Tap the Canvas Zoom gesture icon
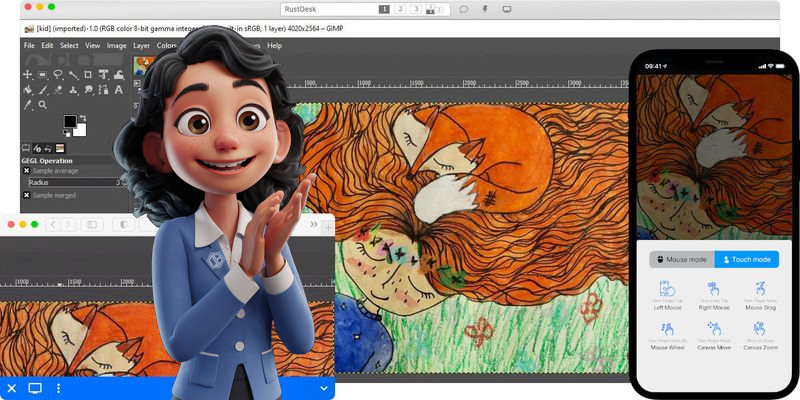The height and width of the screenshot is (400, 800). coord(760,329)
